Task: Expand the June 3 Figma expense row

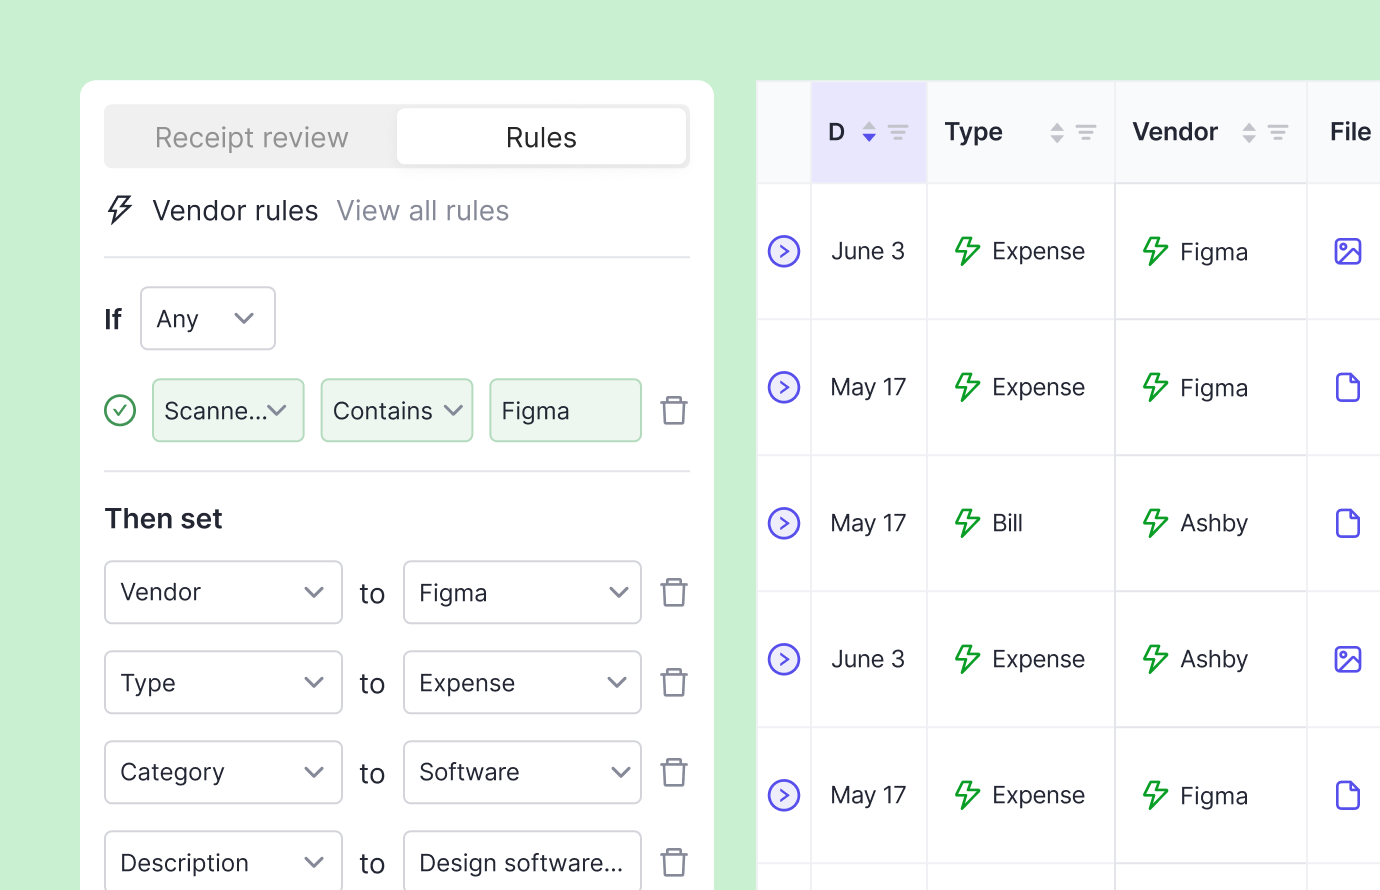Action: 784,251
